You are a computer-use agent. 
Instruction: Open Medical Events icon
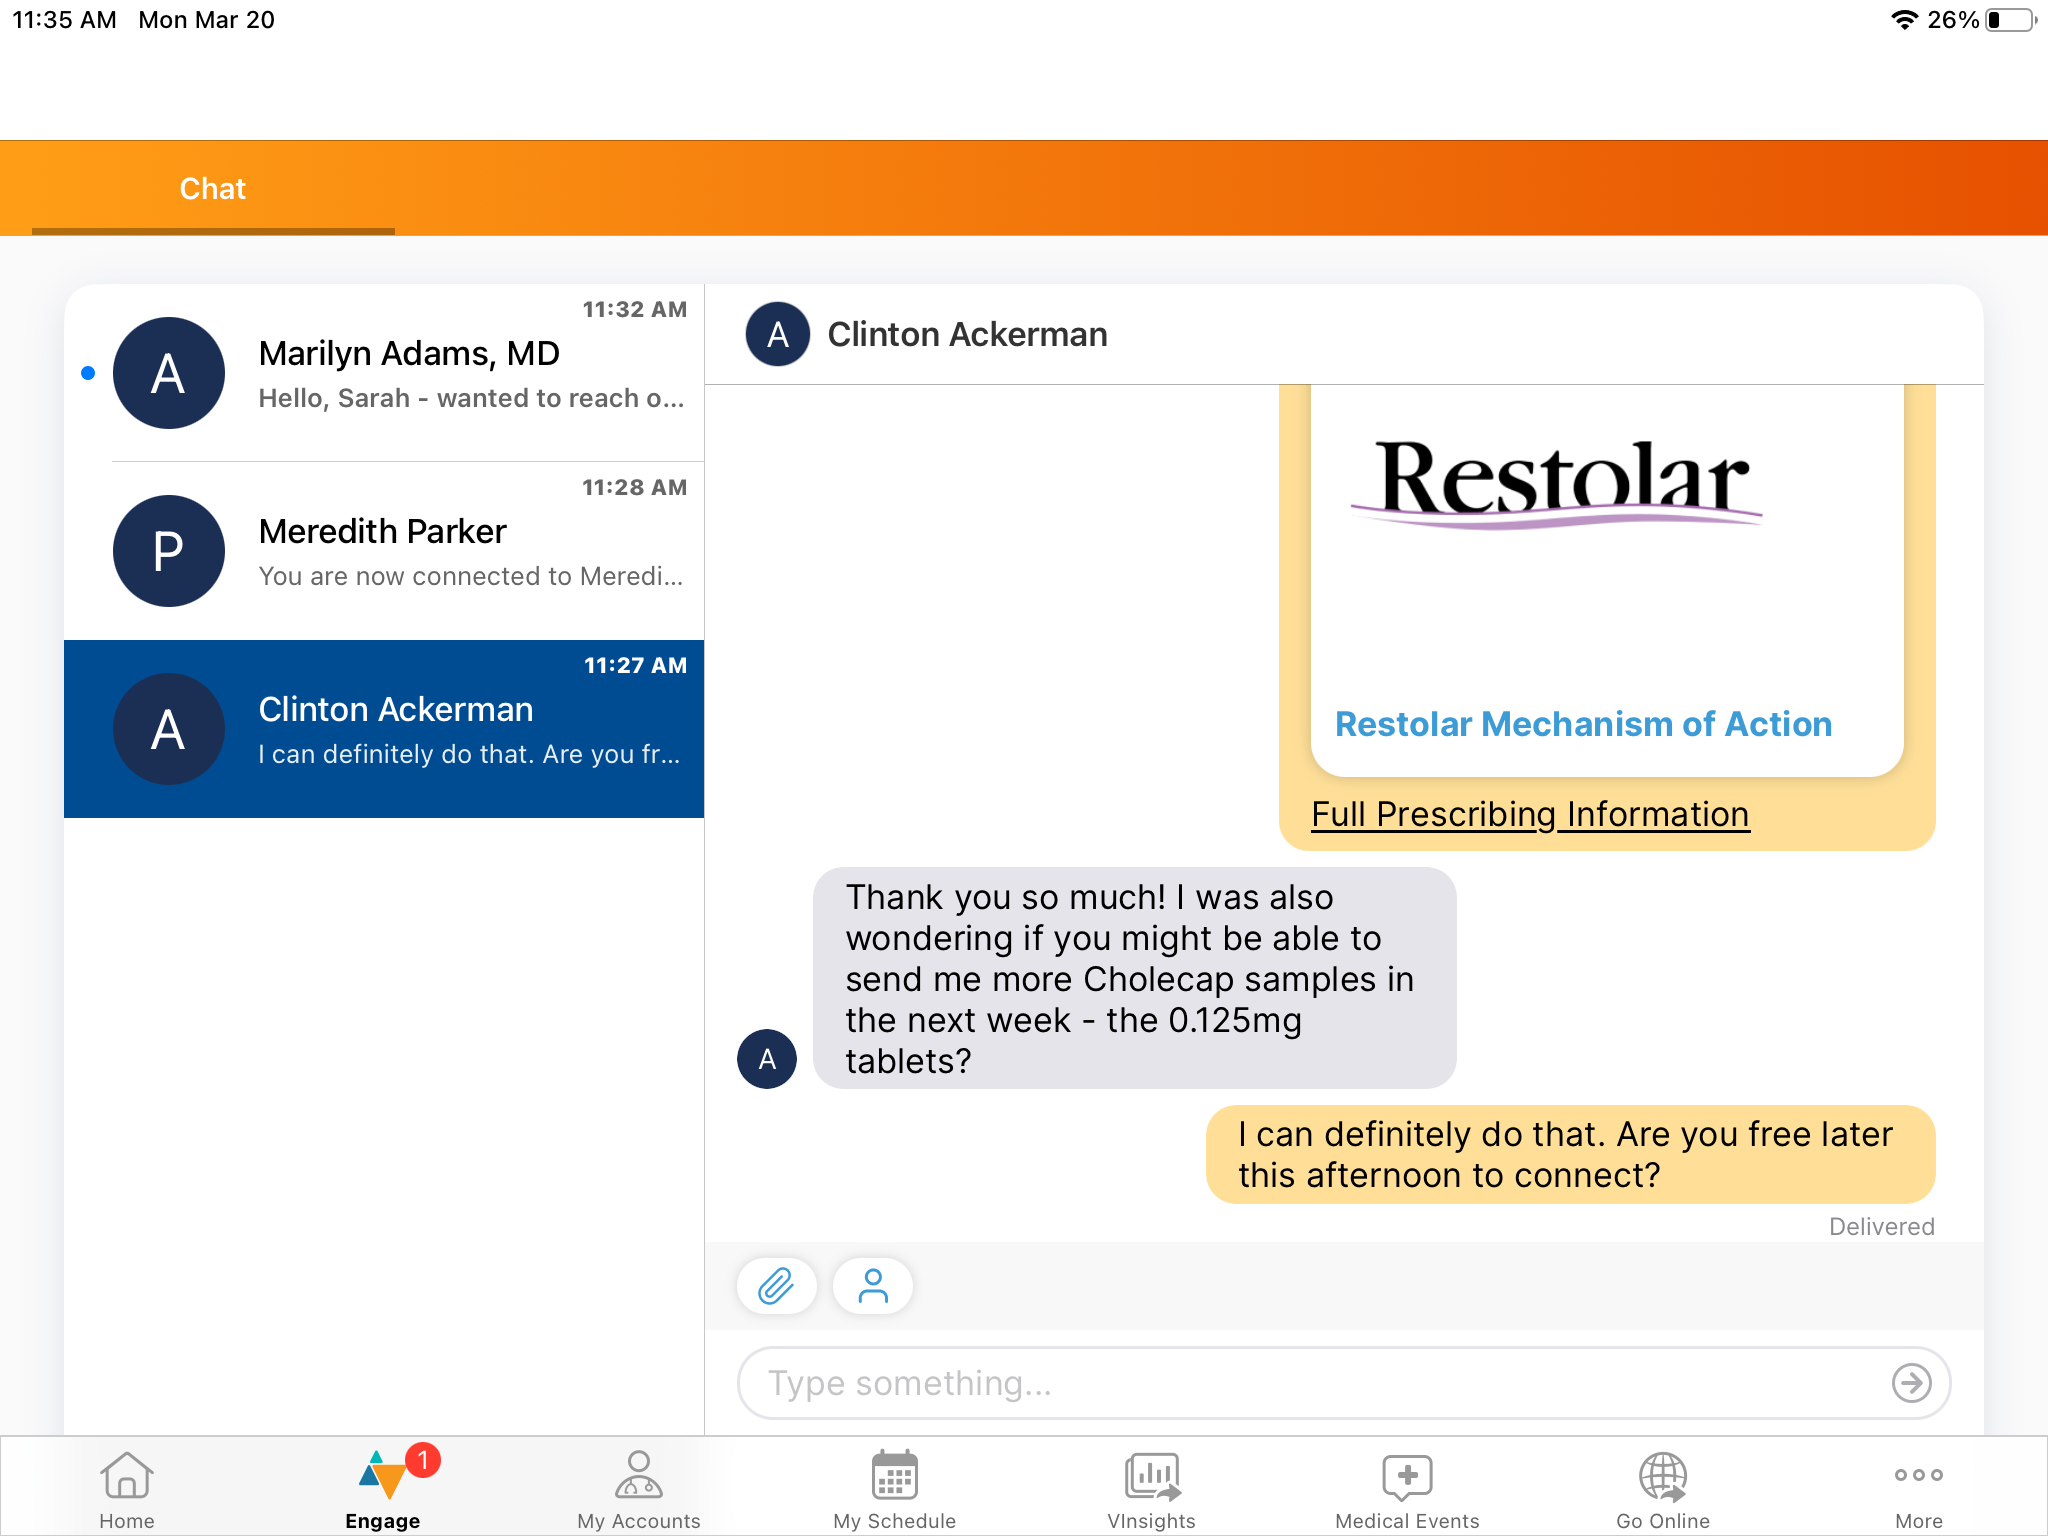(1407, 1489)
